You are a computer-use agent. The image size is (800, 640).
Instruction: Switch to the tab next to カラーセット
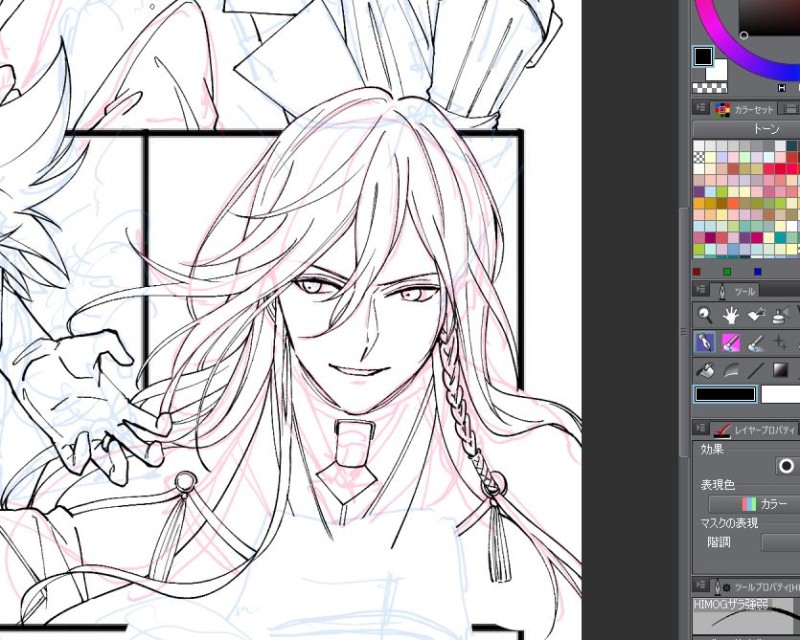[x=789, y=109]
